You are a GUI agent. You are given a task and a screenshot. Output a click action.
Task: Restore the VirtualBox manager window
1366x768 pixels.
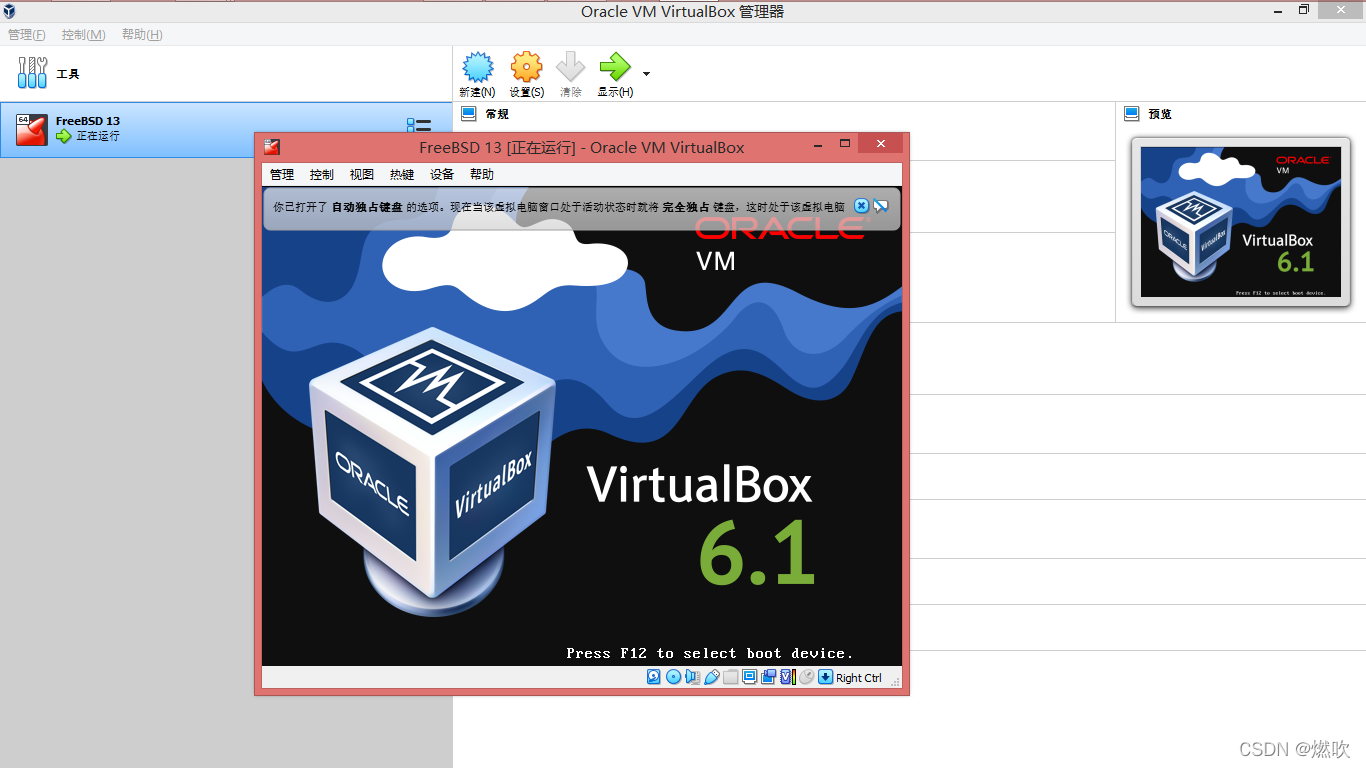[x=1304, y=10]
